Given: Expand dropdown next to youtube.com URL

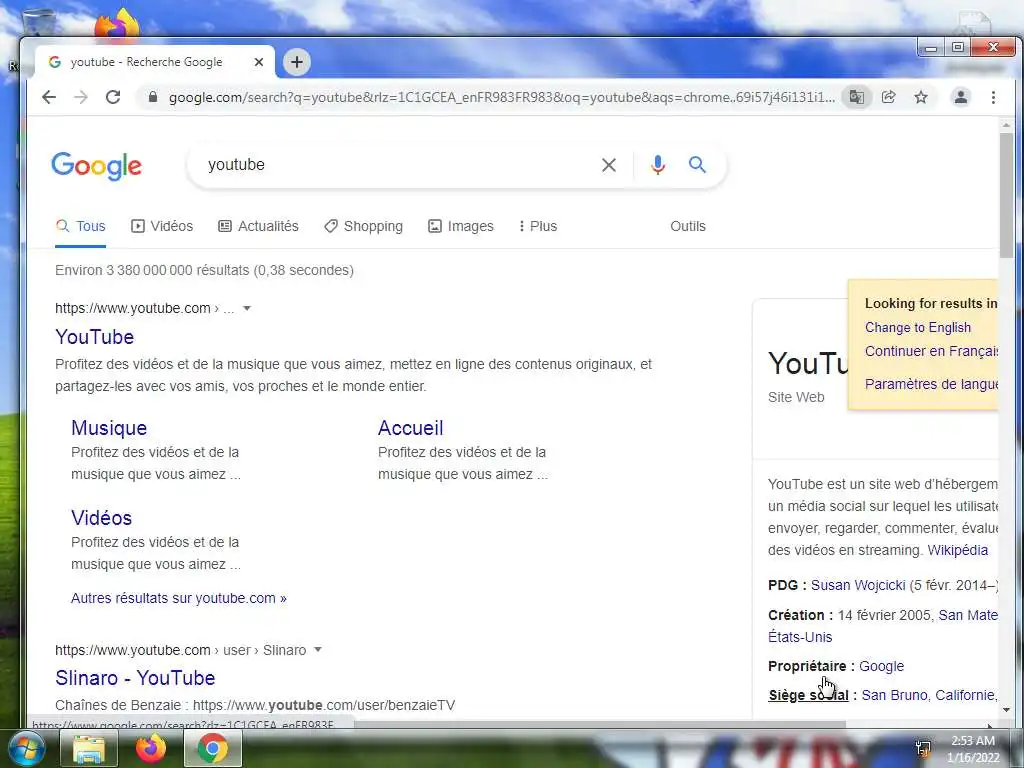Looking at the screenshot, I should 247,308.
